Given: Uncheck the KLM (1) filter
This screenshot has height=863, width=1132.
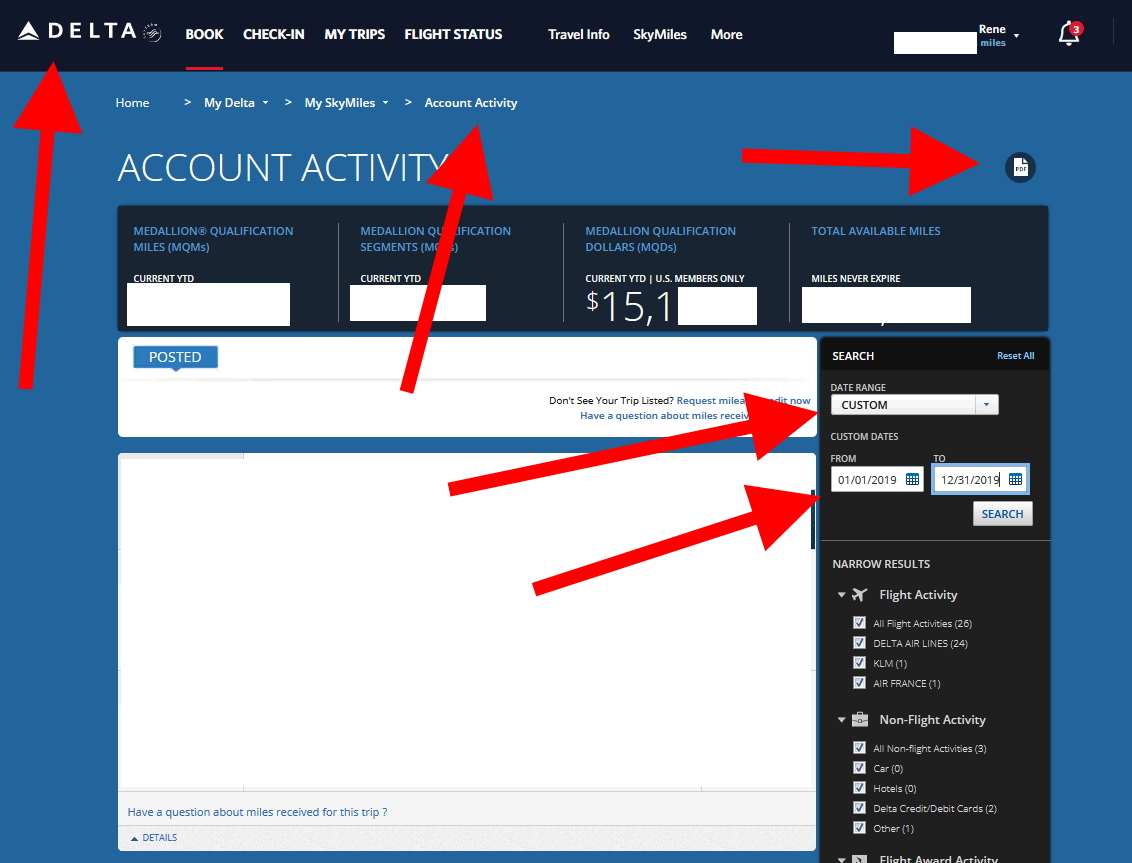Looking at the screenshot, I should click(859, 663).
